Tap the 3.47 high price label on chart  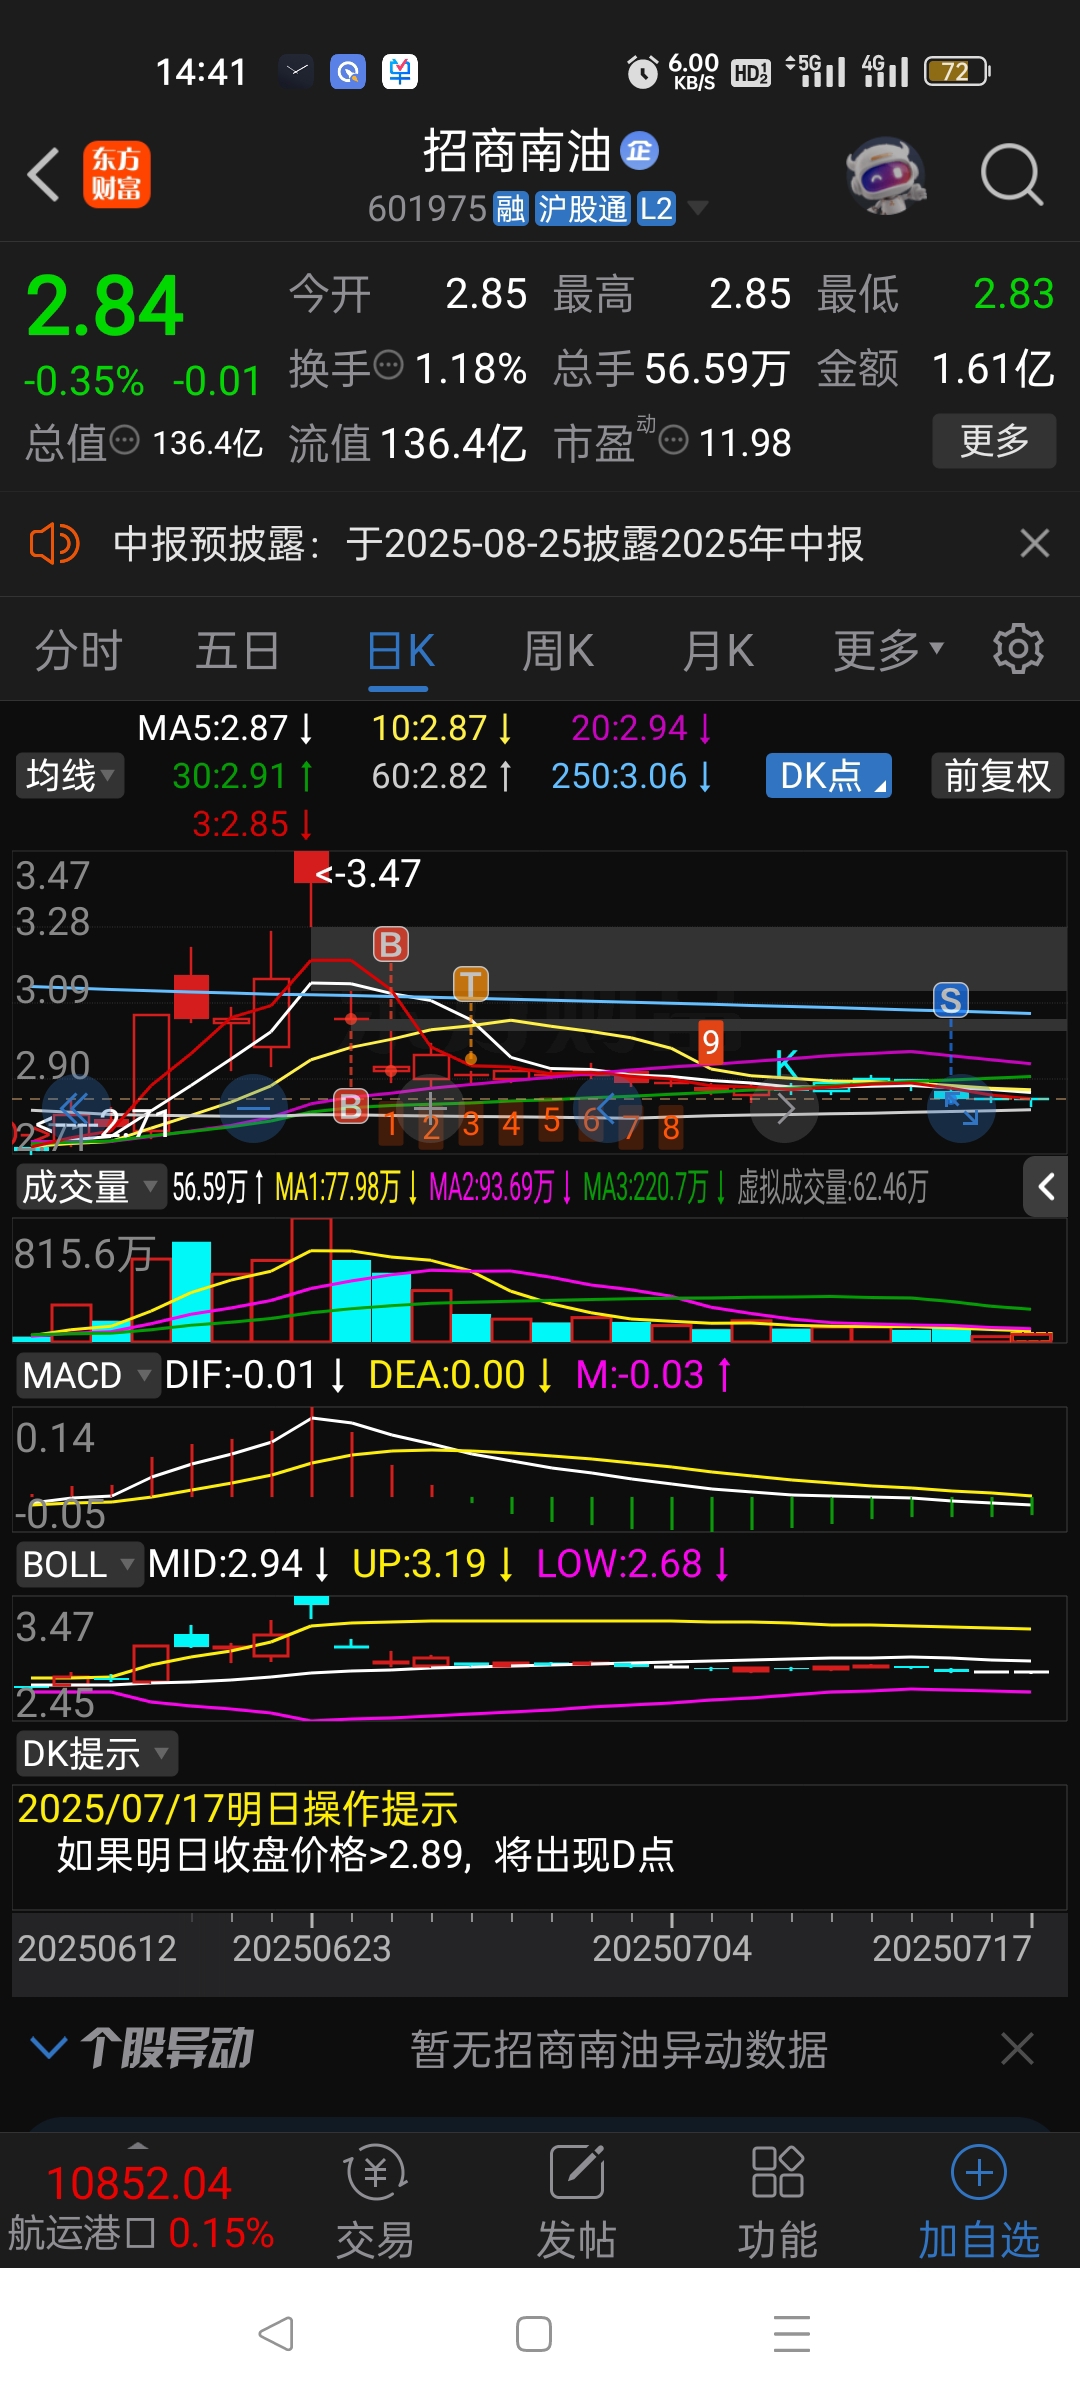[369, 874]
